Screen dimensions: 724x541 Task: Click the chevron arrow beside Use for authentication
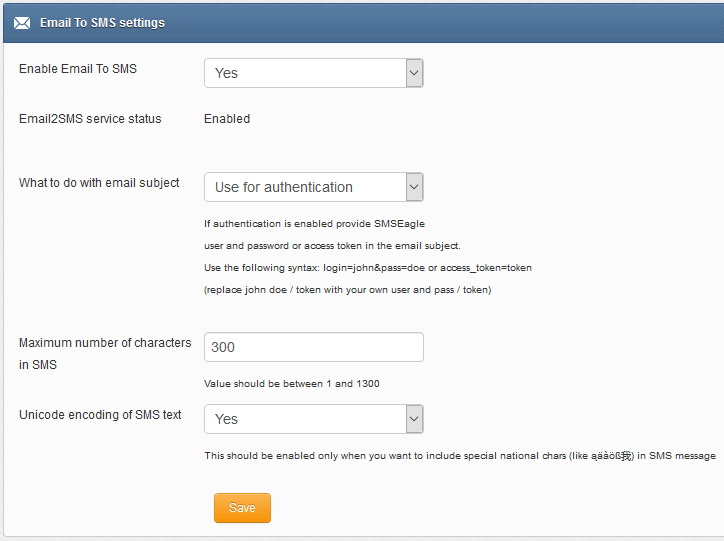click(x=414, y=187)
